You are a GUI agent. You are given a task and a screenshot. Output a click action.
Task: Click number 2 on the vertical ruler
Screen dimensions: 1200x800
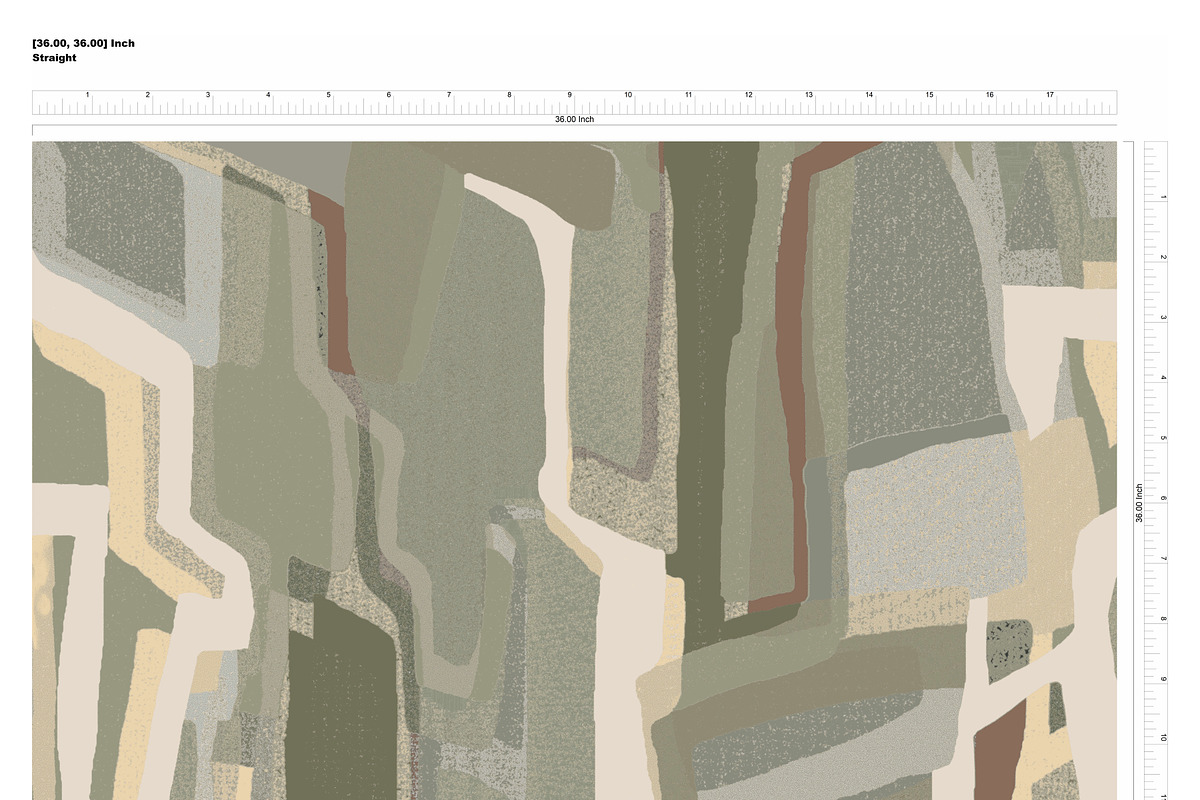click(1163, 257)
